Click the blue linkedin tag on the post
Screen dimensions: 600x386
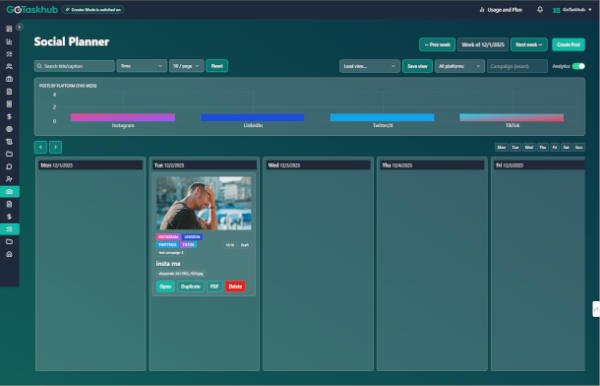192,237
